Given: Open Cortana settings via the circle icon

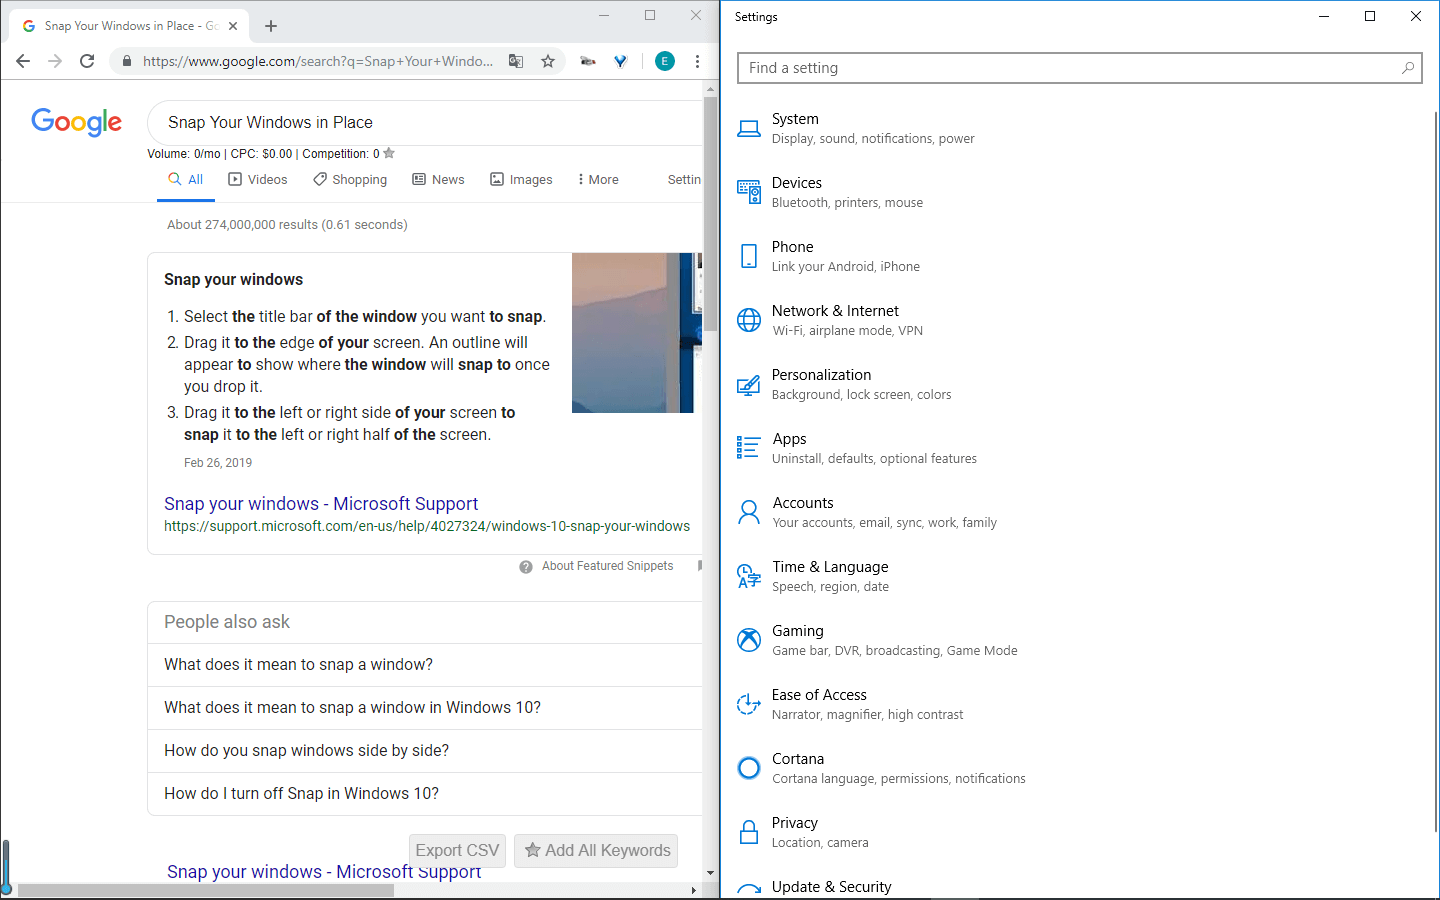Looking at the screenshot, I should point(749,767).
